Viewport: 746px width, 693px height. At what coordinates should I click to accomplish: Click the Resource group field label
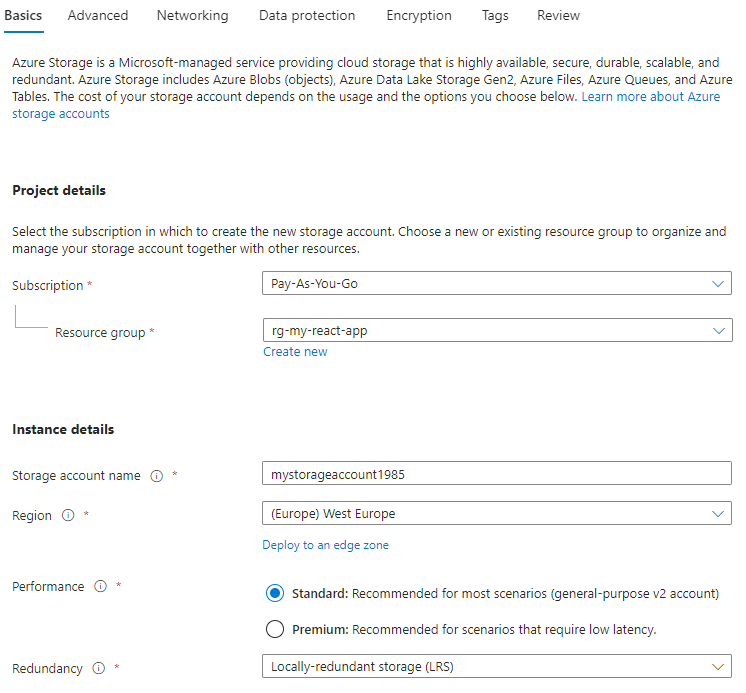100,332
